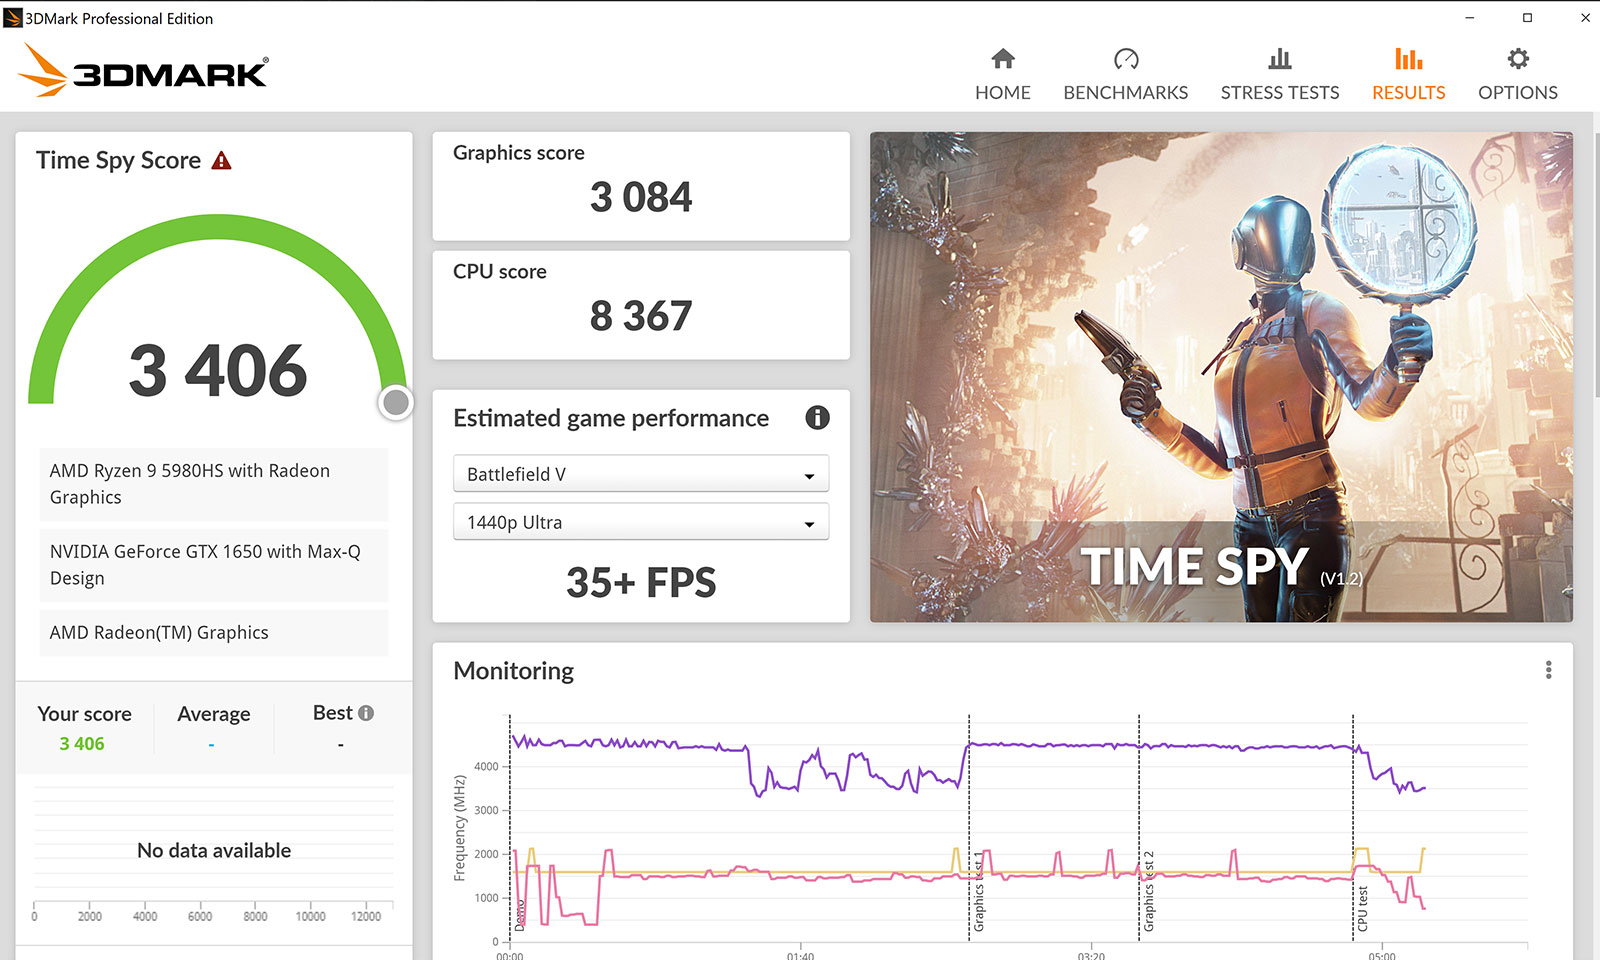Click the Time Spy preview image
Viewport: 1600px width, 960px height.
tap(1221, 377)
